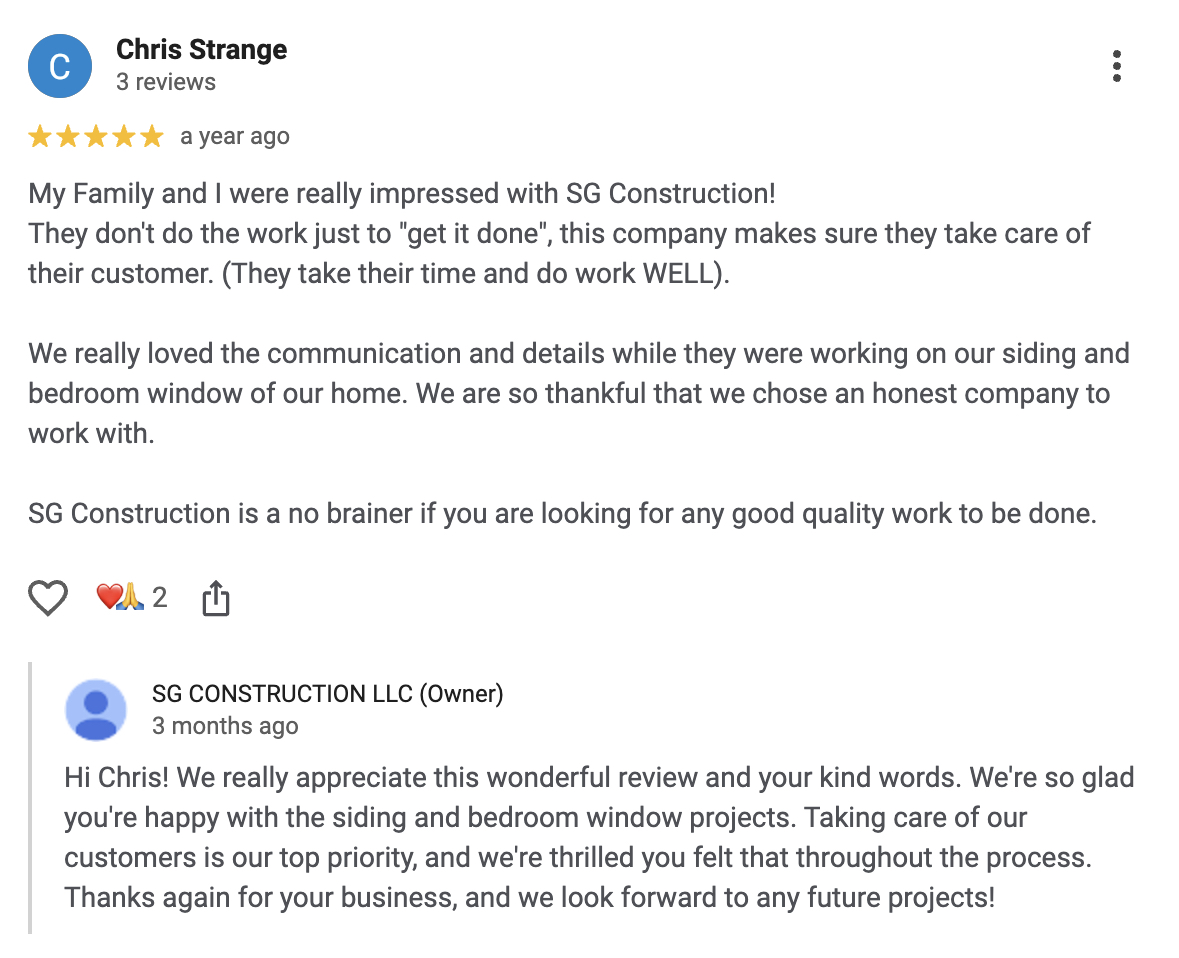Click the first star of the rating

tap(40, 137)
